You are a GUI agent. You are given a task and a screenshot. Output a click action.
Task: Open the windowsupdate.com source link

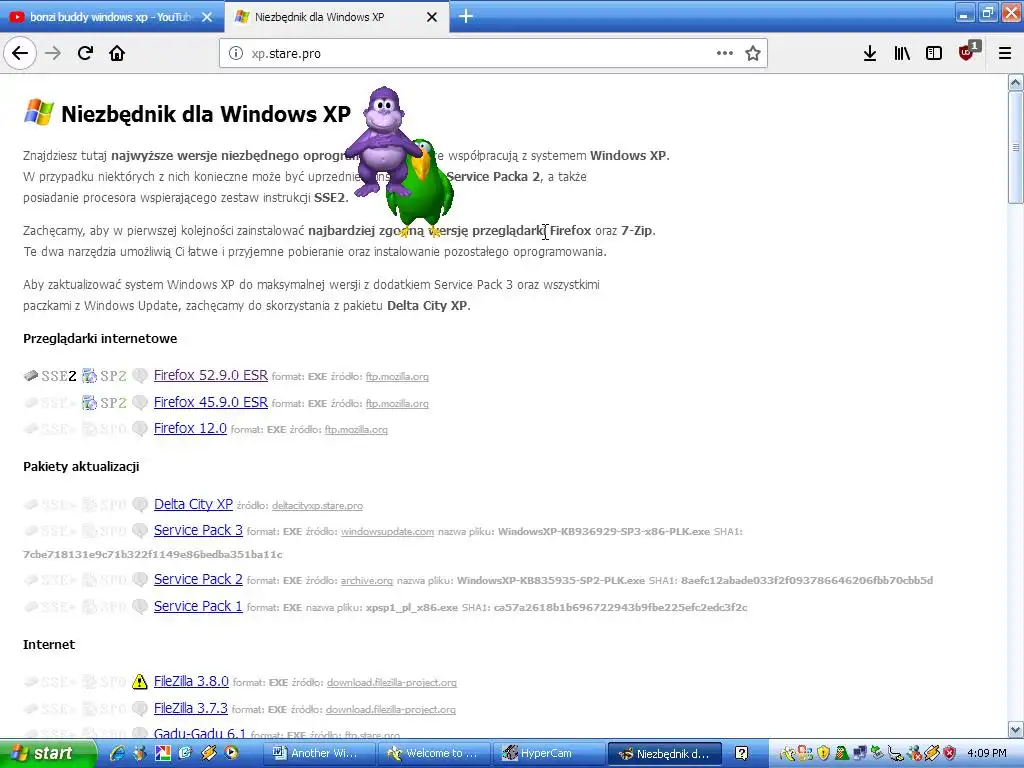click(x=387, y=532)
